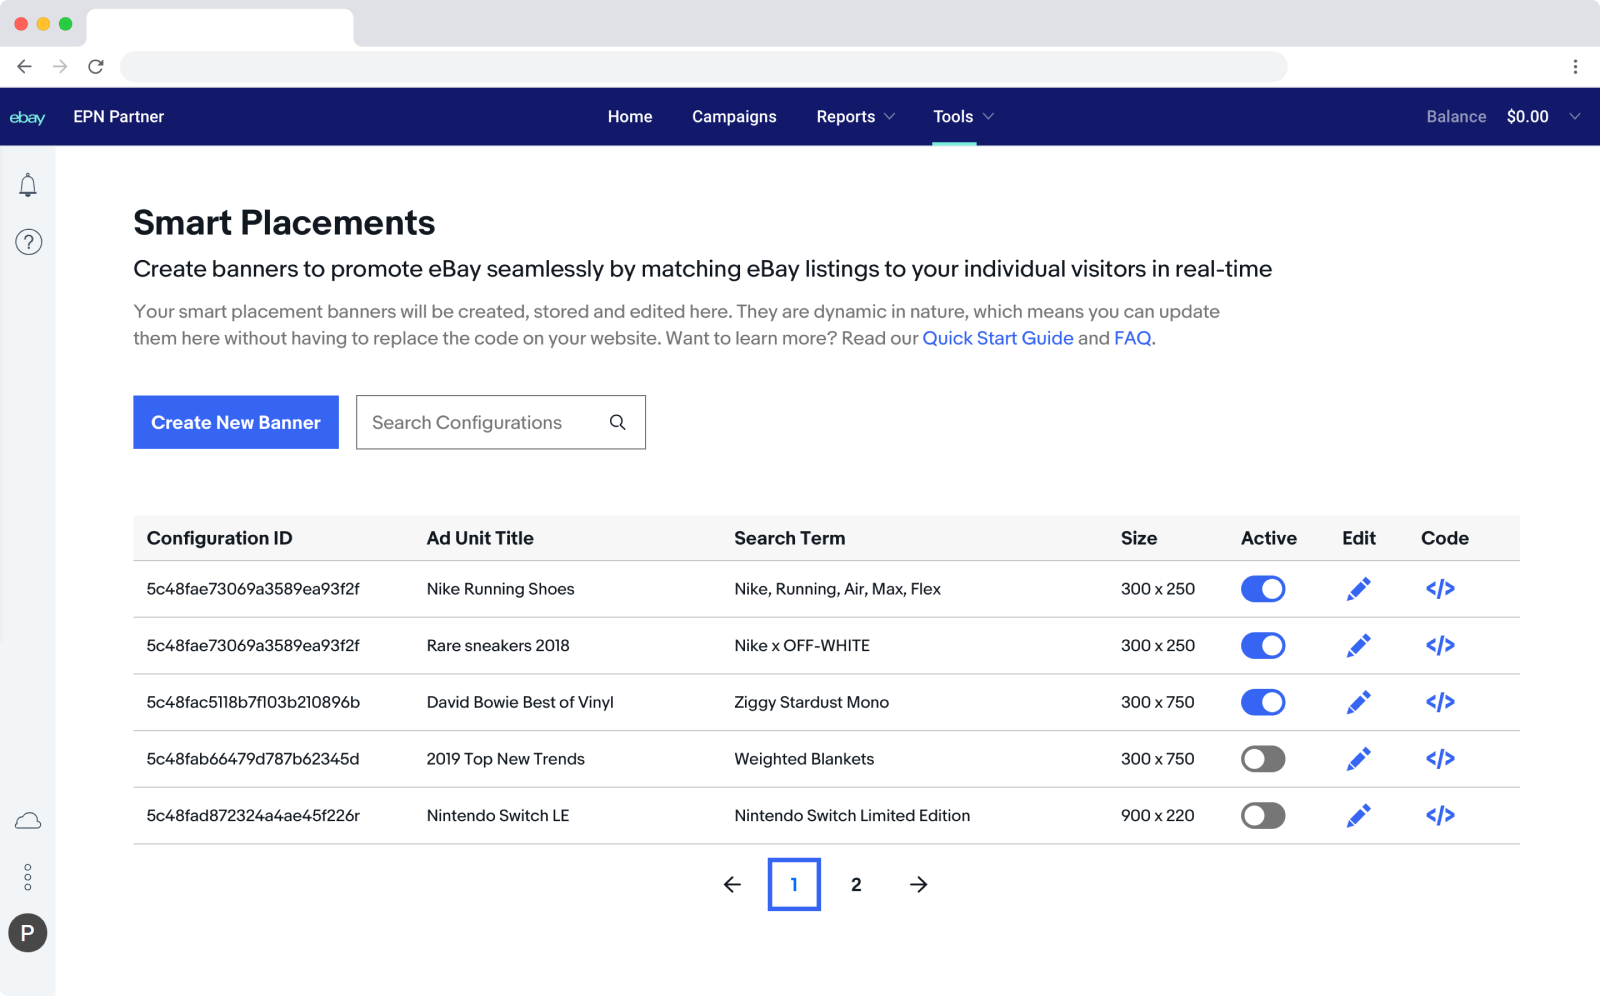Open the FAQ link
This screenshot has width=1600, height=996.
tap(1132, 338)
